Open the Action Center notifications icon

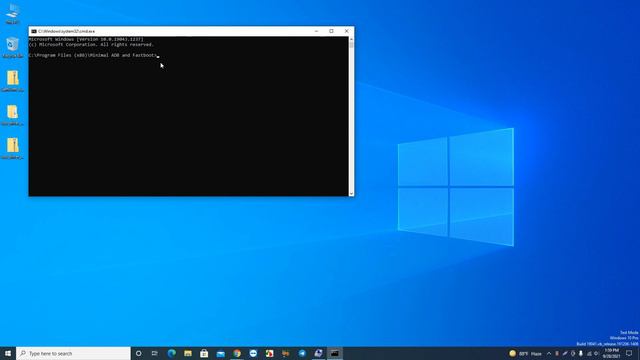pos(629,353)
